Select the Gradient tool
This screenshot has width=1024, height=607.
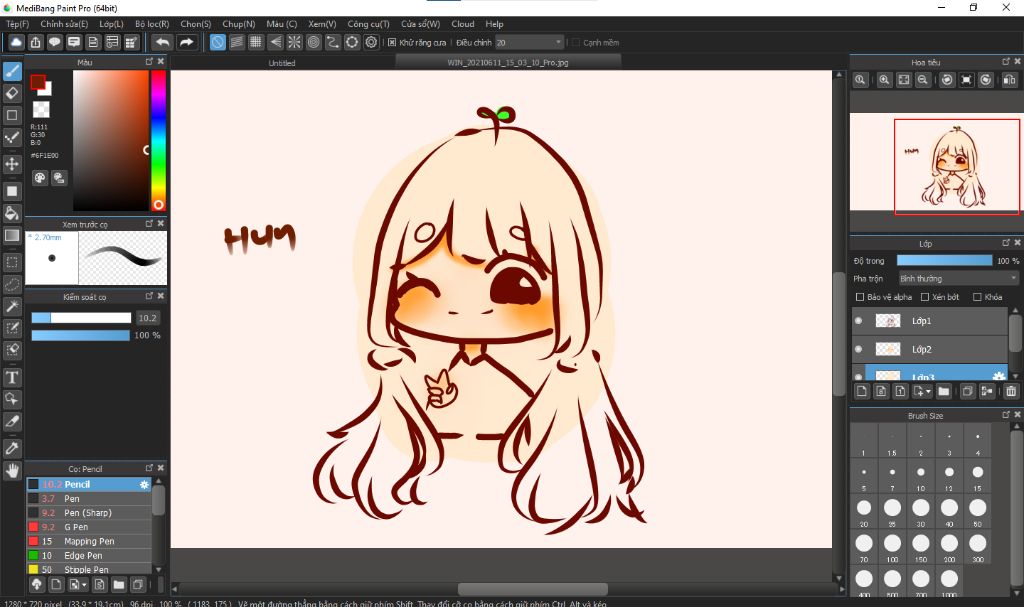(12, 235)
